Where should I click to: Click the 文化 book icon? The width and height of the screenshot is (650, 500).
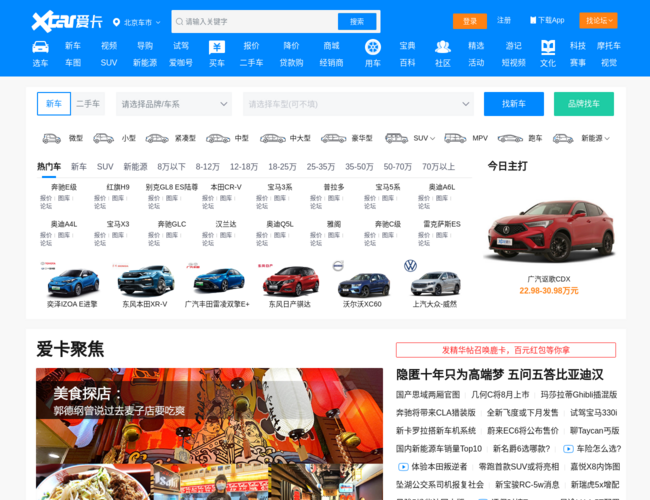pyautogui.click(x=548, y=47)
